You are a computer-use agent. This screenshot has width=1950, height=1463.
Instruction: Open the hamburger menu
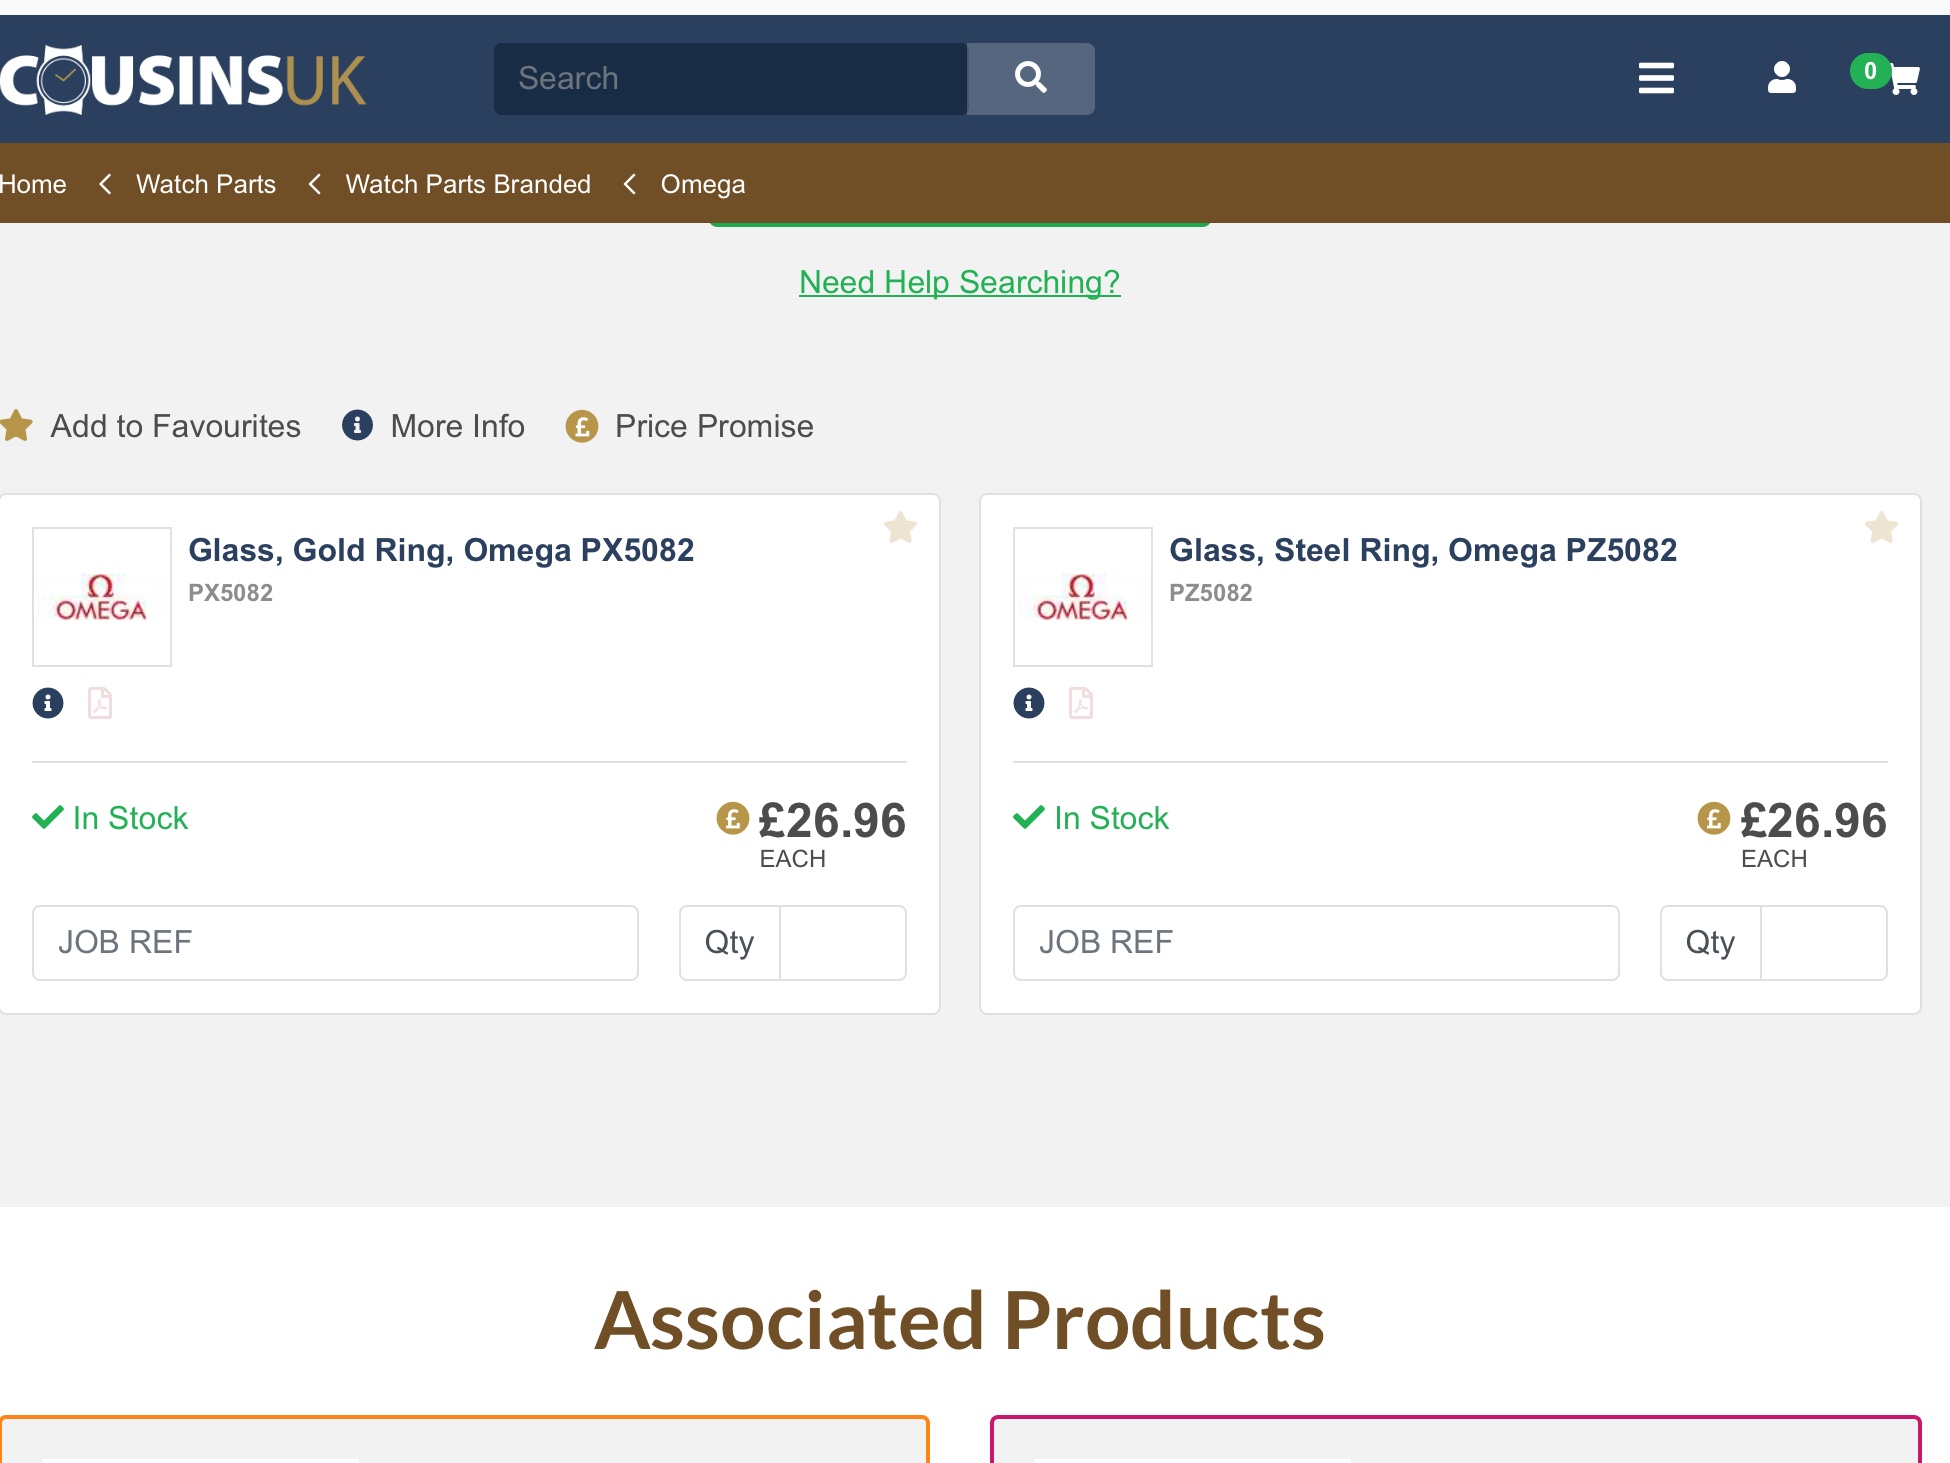[x=1656, y=78]
